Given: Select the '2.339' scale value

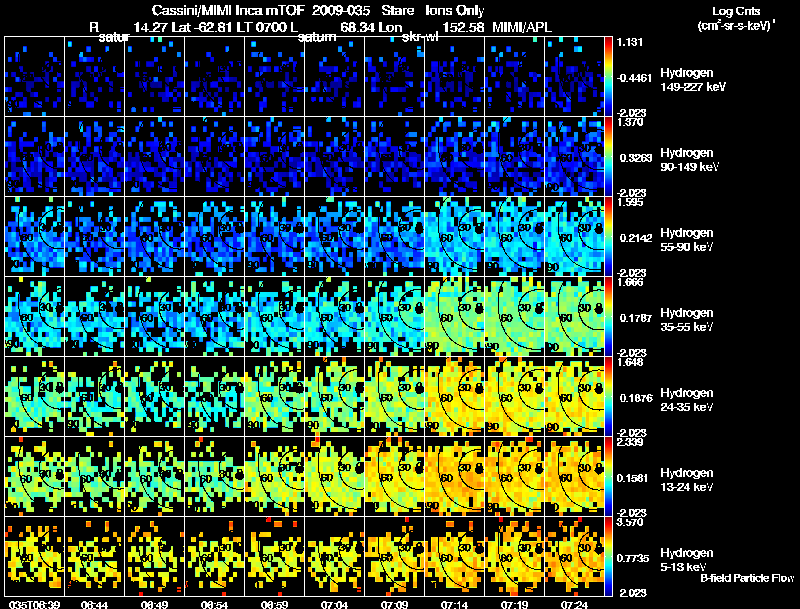Looking at the screenshot, I should pos(630,442).
